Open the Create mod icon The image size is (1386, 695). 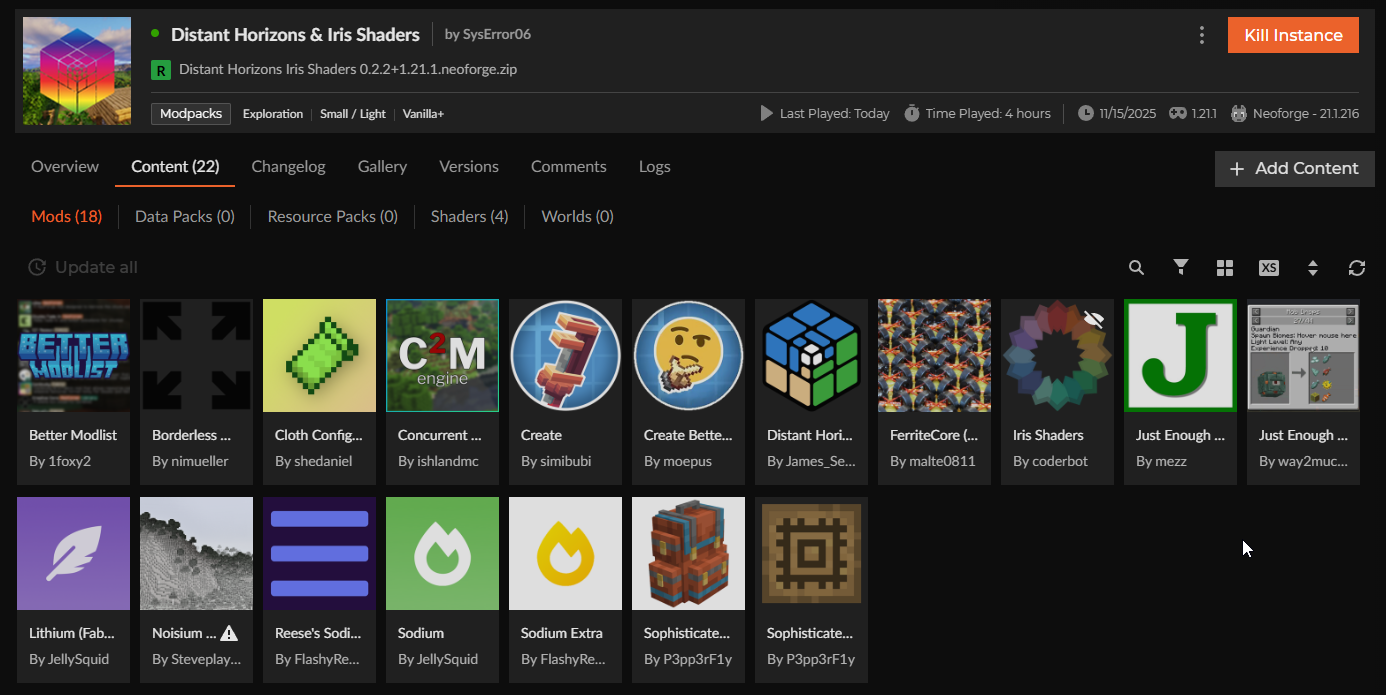click(x=566, y=355)
